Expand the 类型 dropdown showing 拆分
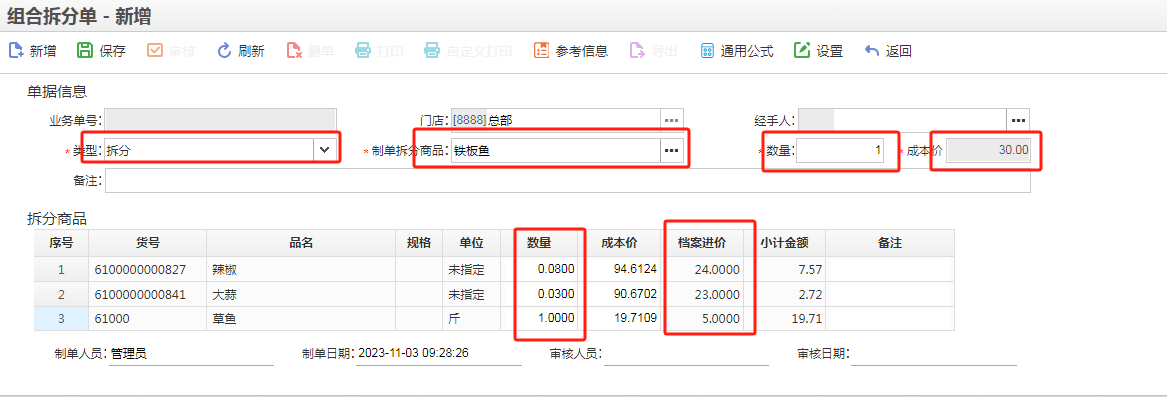 point(324,150)
